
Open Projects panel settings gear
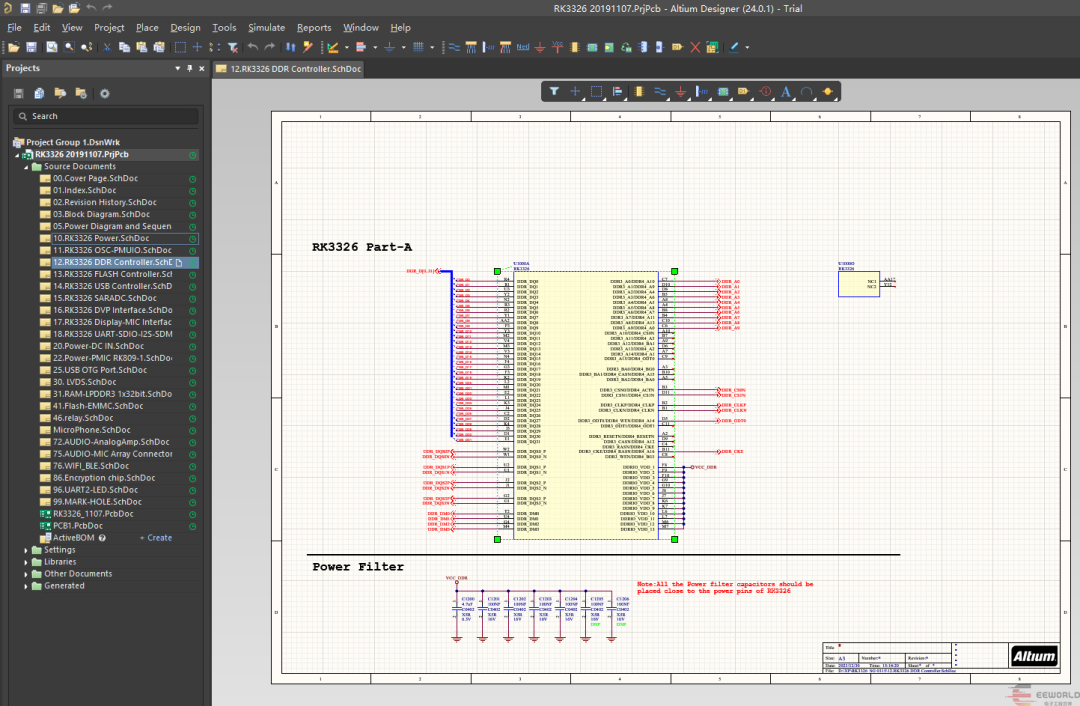[104, 93]
